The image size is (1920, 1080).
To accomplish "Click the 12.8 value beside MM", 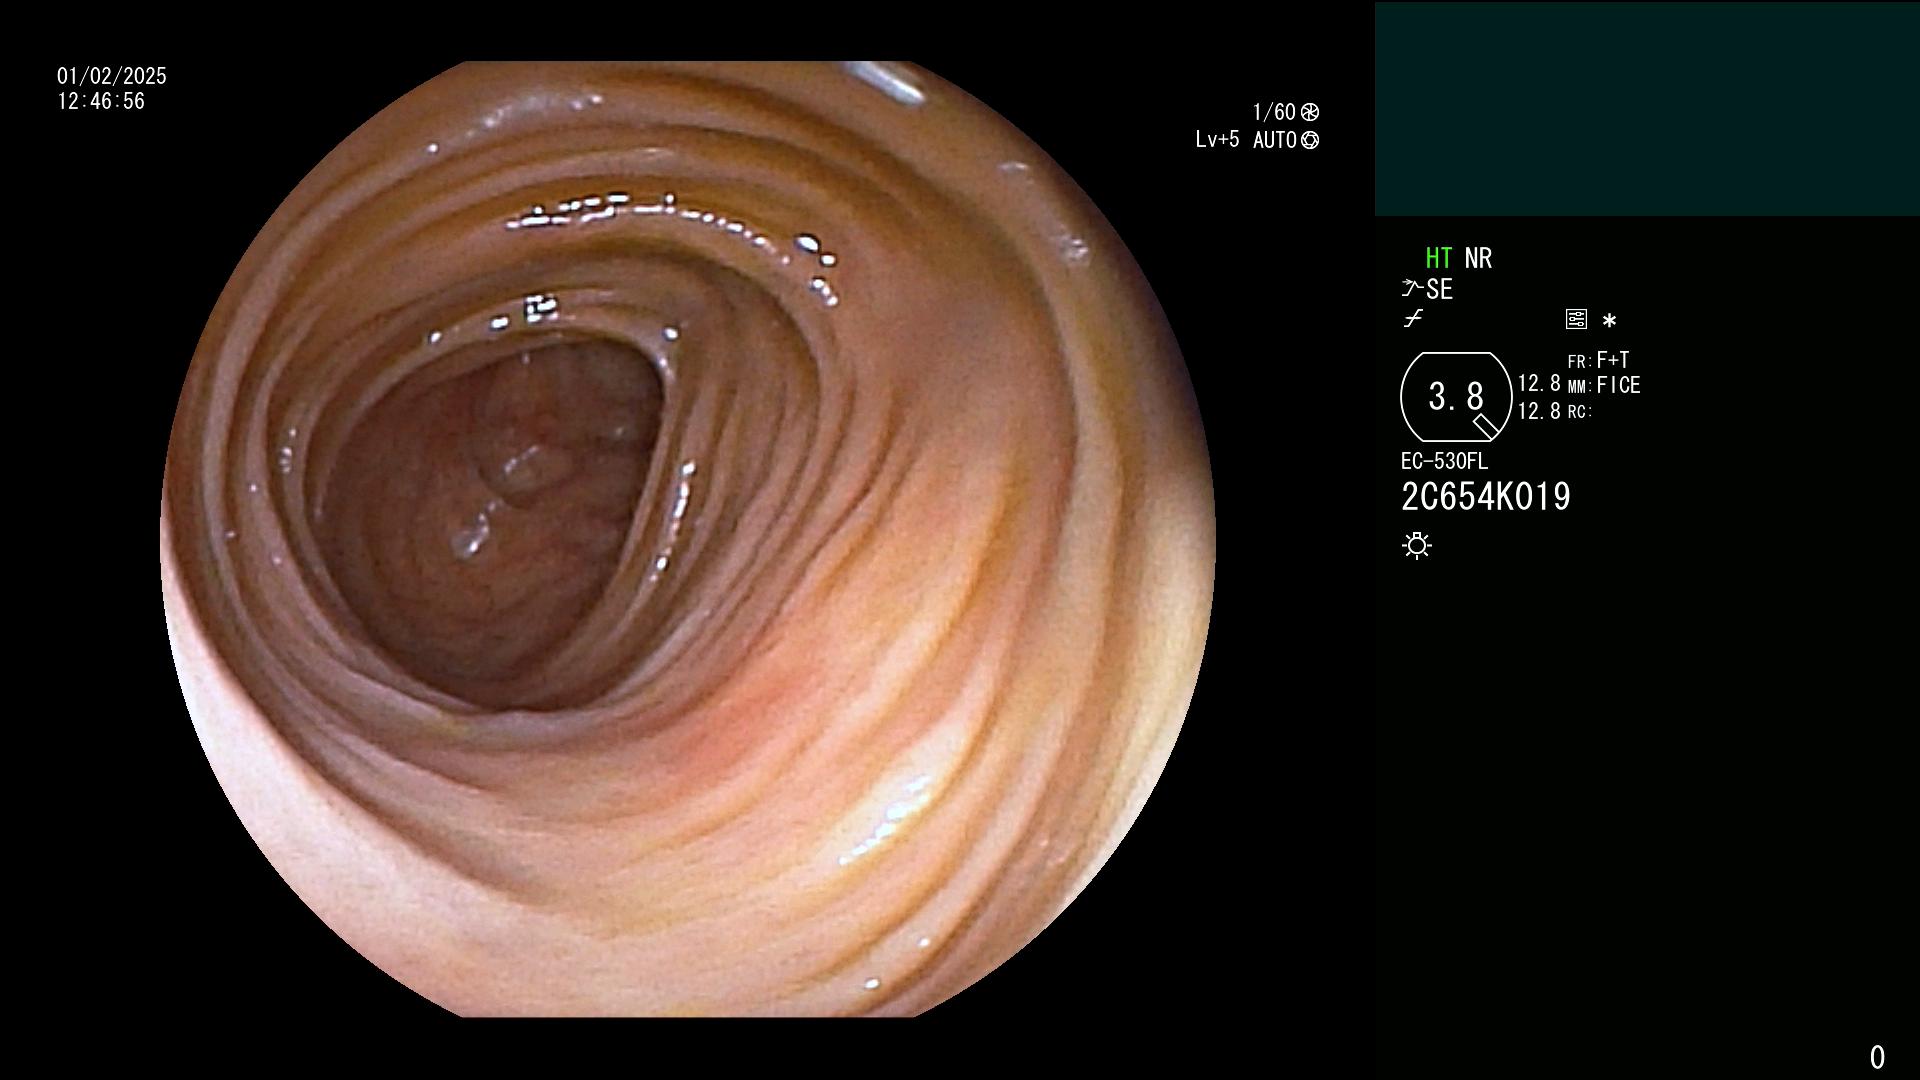I will pos(1539,384).
